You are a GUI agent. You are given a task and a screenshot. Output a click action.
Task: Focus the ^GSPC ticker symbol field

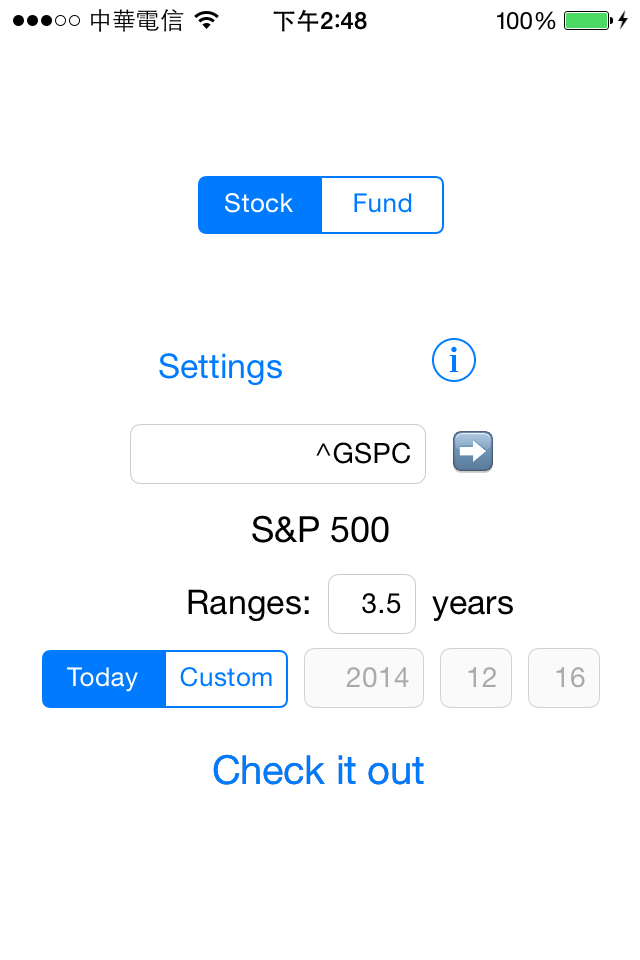click(x=278, y=454)
